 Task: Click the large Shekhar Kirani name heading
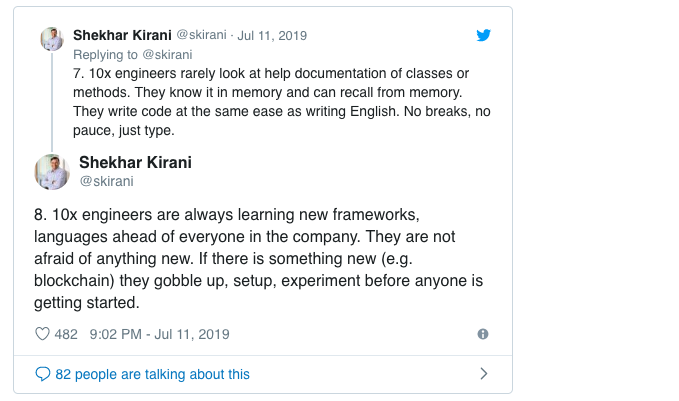(135, 162)
